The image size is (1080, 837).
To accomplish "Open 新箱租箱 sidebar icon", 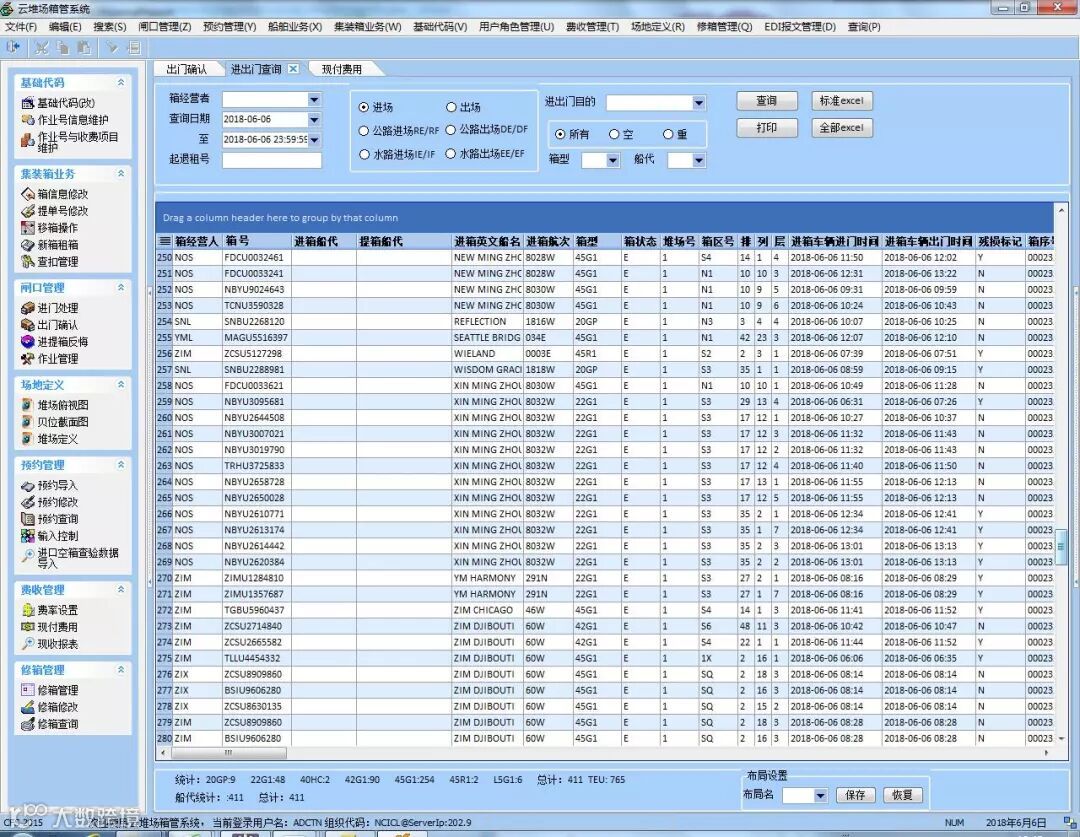I will click(28, 245).
